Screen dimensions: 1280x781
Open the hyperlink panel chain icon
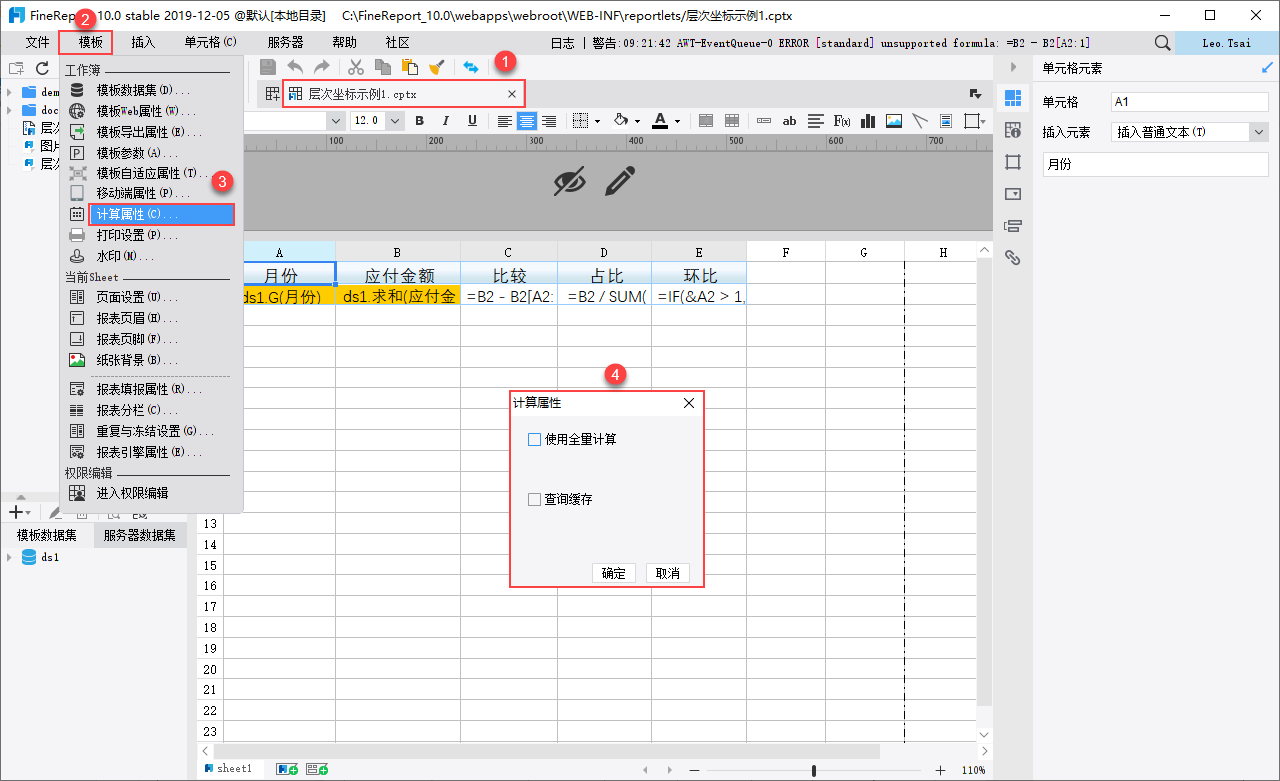1013,257
